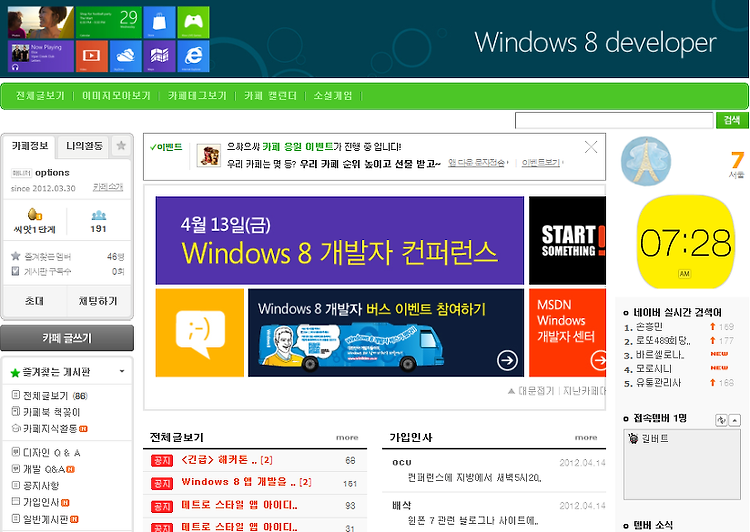Open the 카페소개 link
The height and width of the screenshot is (532, 750).
pyautogui.click(x=108, y=187)
